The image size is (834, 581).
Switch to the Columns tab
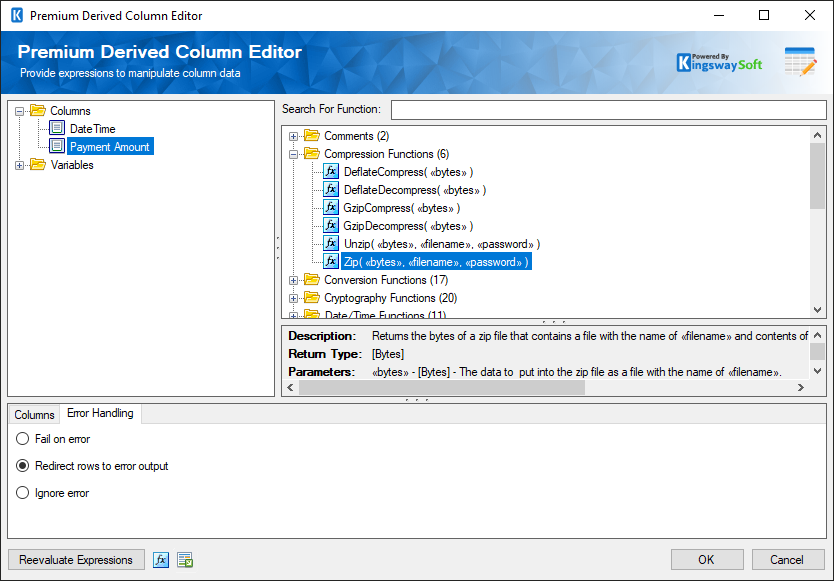pos(34,414)
